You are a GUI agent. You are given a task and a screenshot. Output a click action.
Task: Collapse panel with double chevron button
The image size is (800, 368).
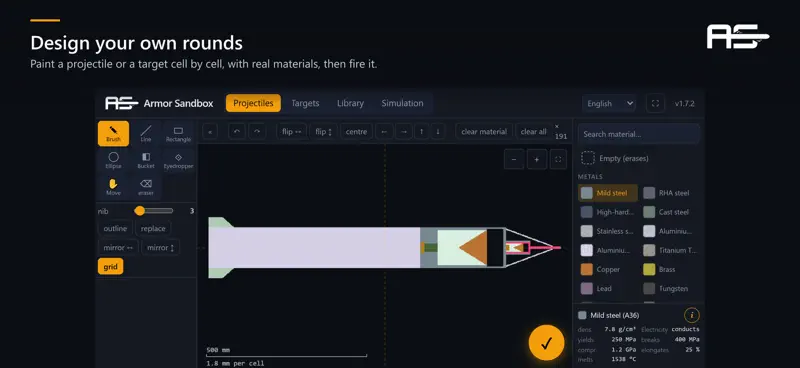point(210,132)
